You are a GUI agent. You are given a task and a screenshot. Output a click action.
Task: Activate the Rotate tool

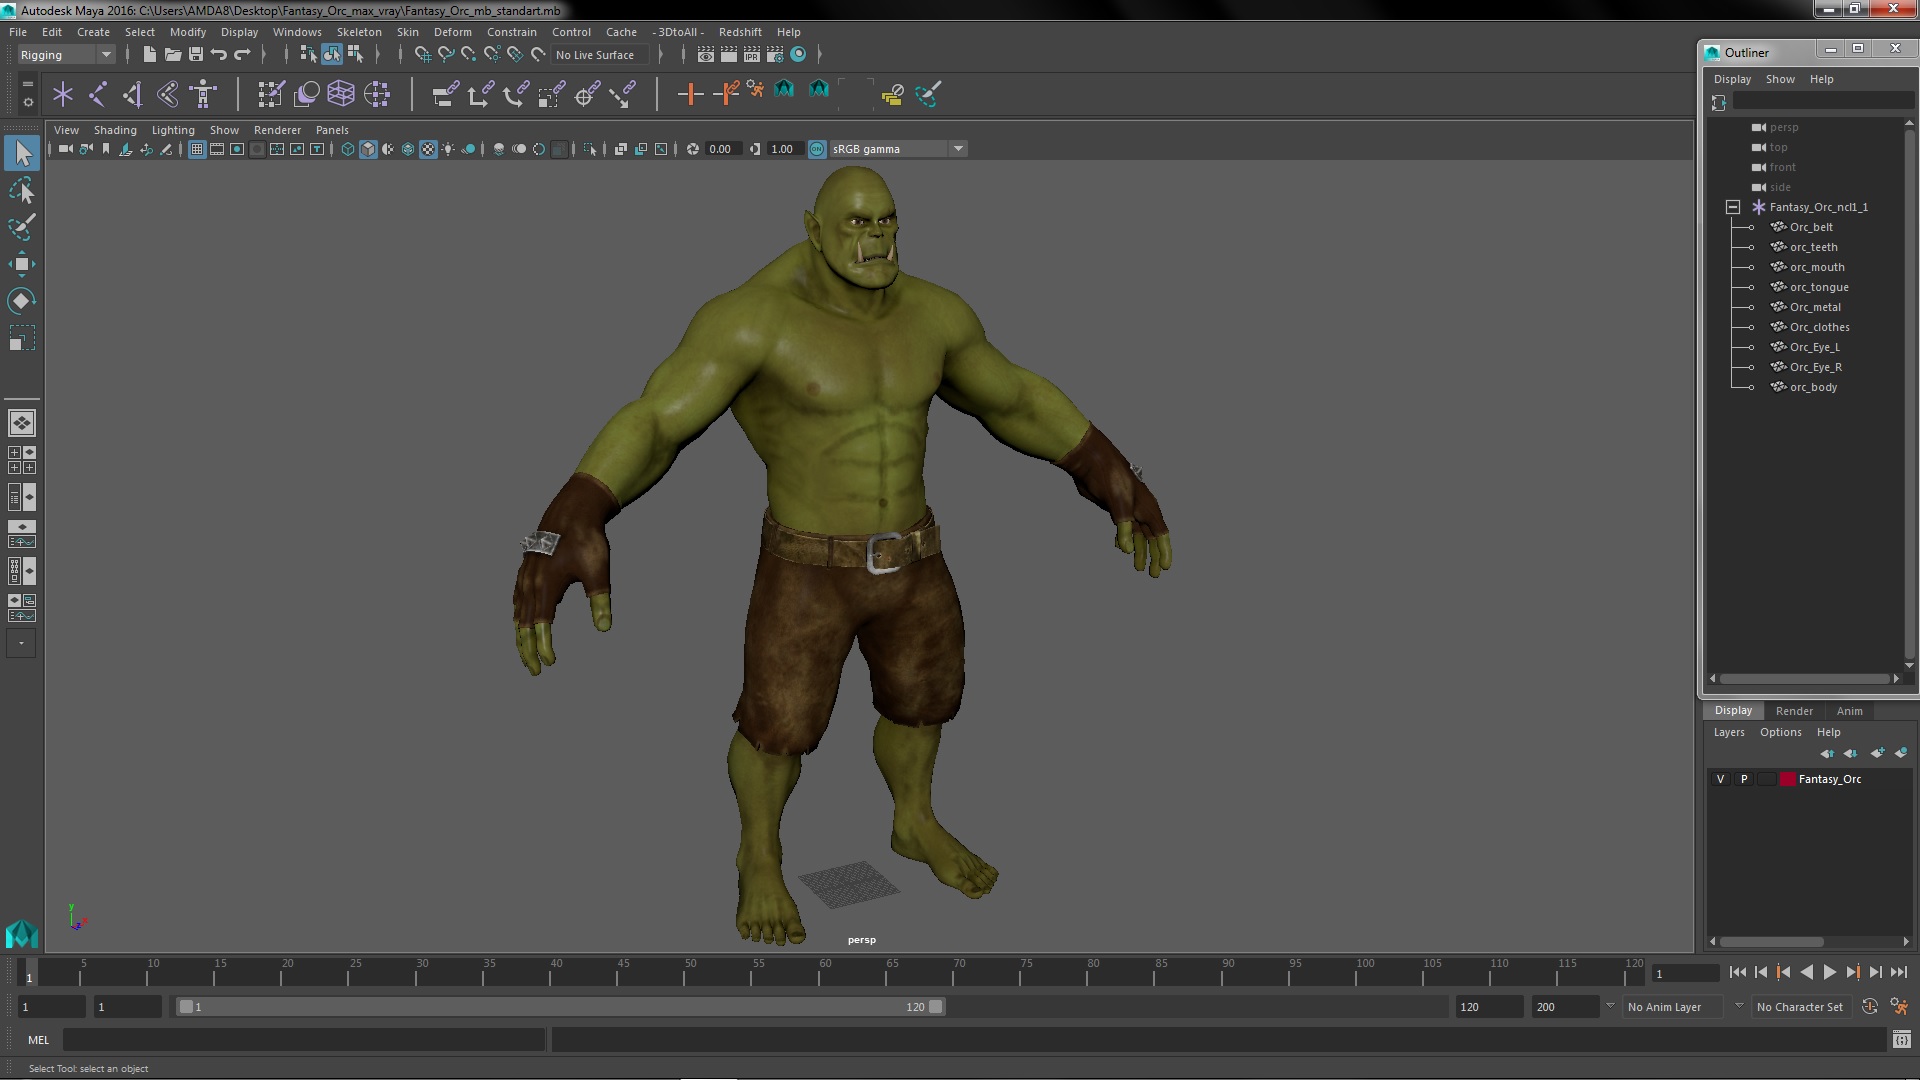coord(22,301)
